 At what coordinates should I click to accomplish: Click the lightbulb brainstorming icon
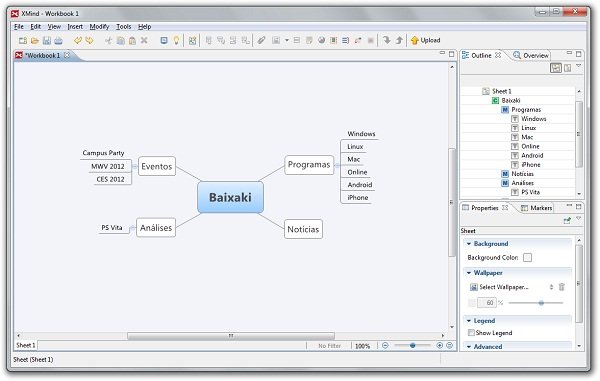[176, 40]
